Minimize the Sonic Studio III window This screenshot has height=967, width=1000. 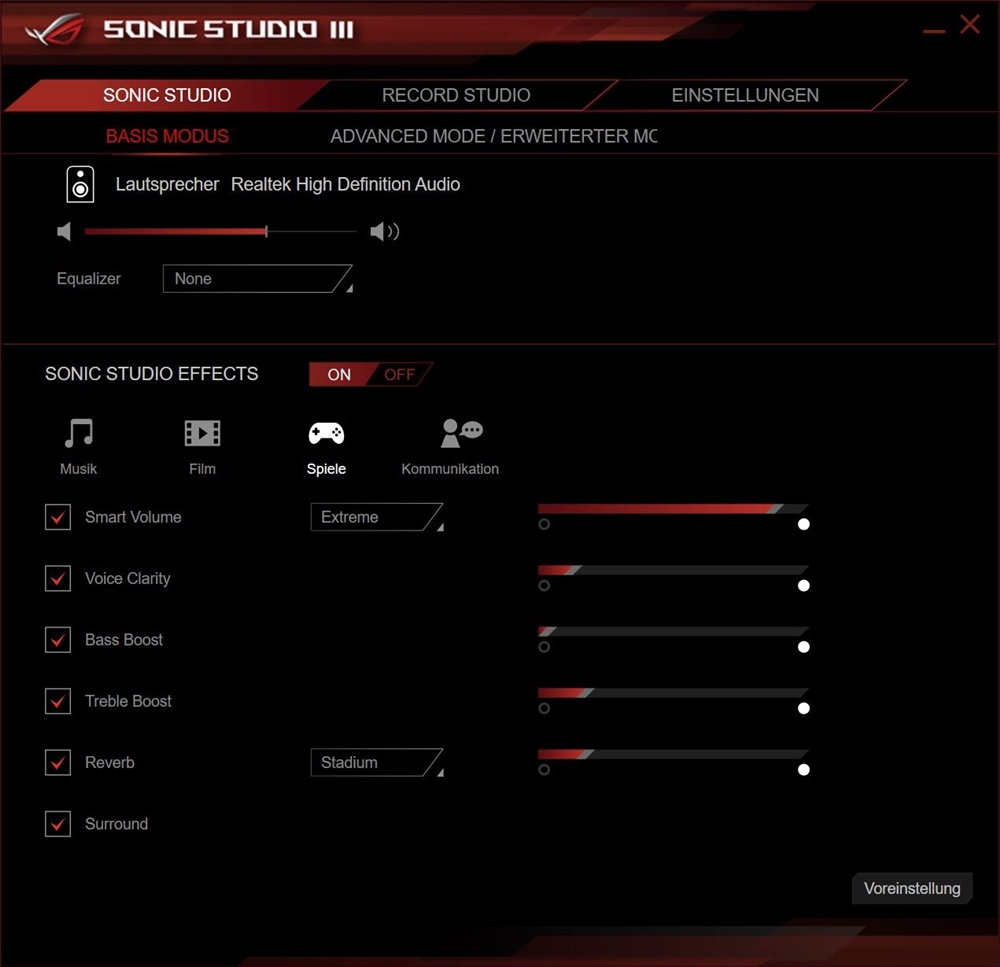[x=934, y=31]
